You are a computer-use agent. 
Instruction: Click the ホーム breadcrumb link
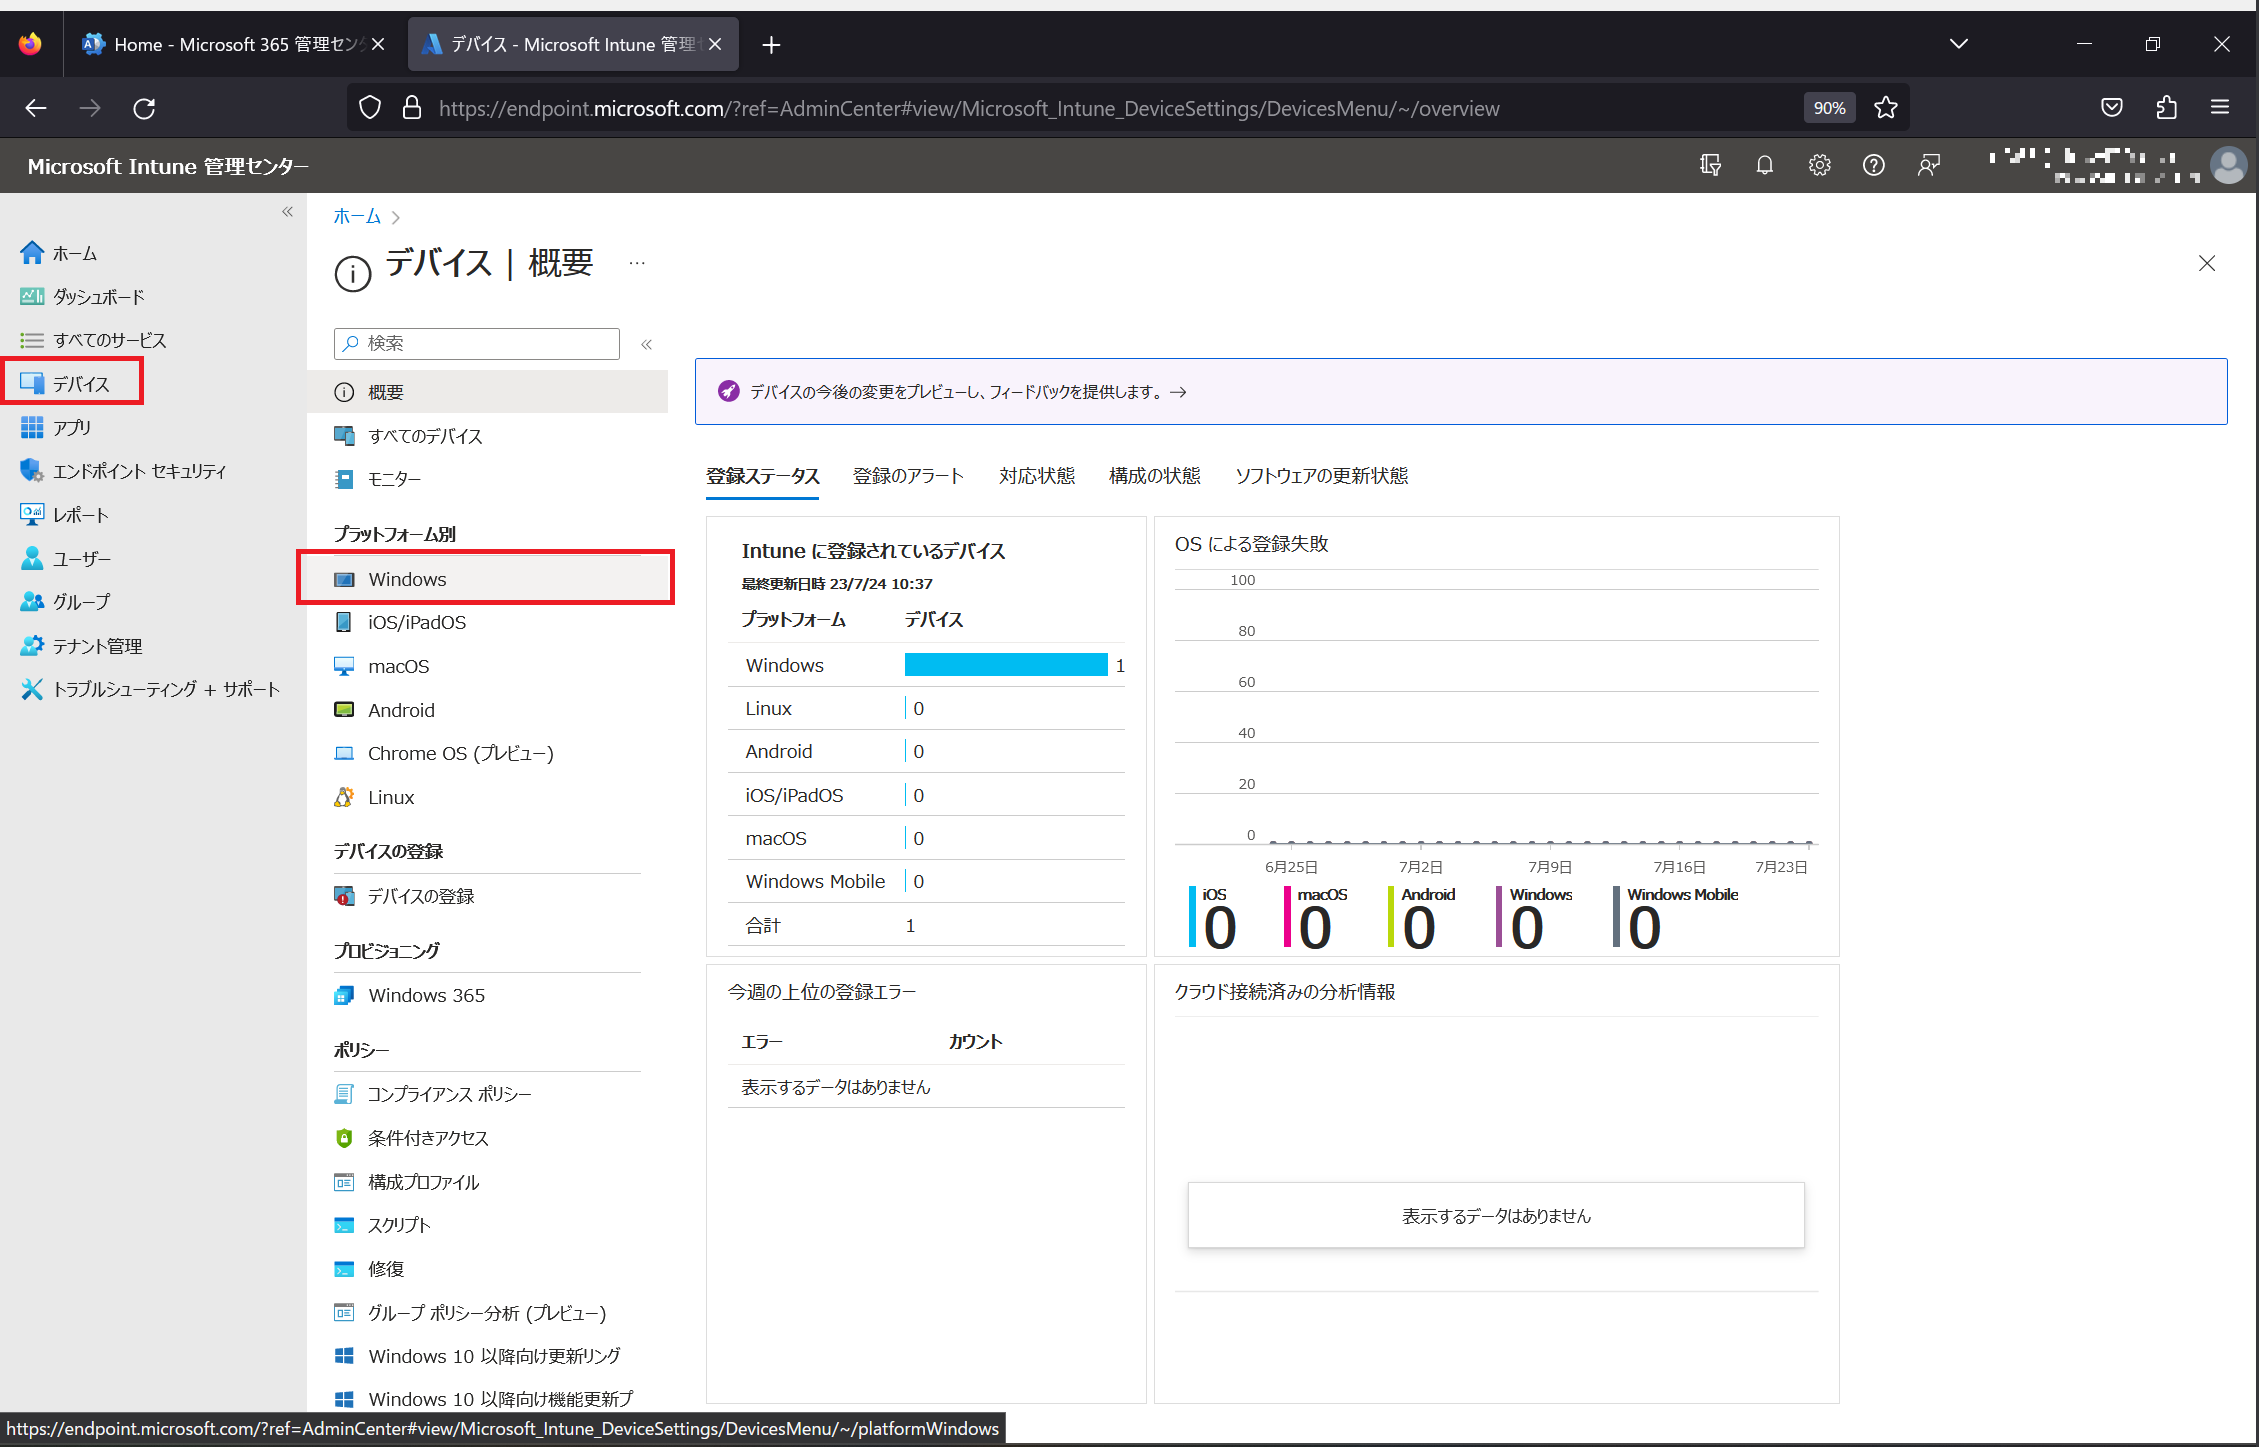(x=358, y=217)
